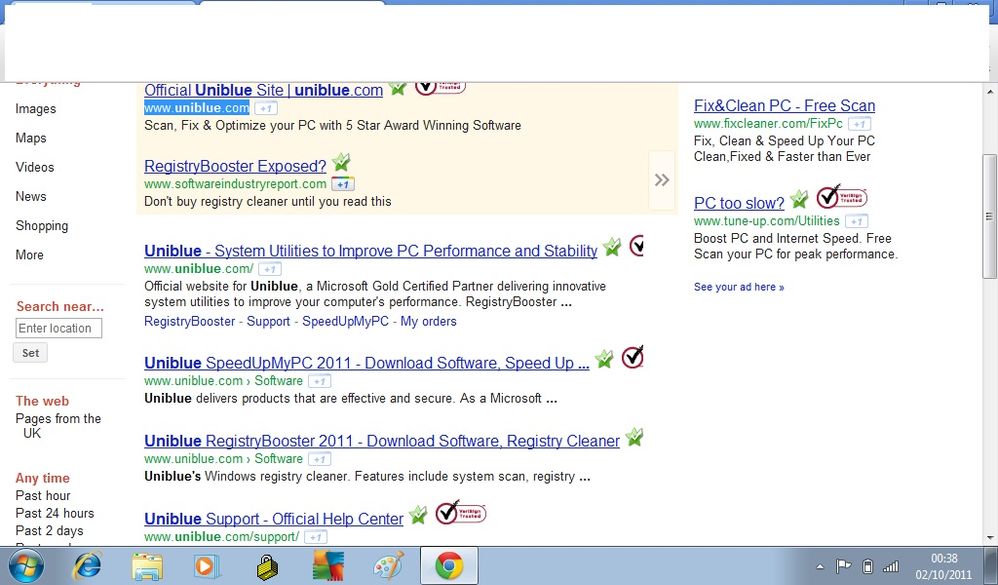Click +1 button beside www.uniblue.com/ result
Screen dimensions: 998x585
click(x=270, y=269)
